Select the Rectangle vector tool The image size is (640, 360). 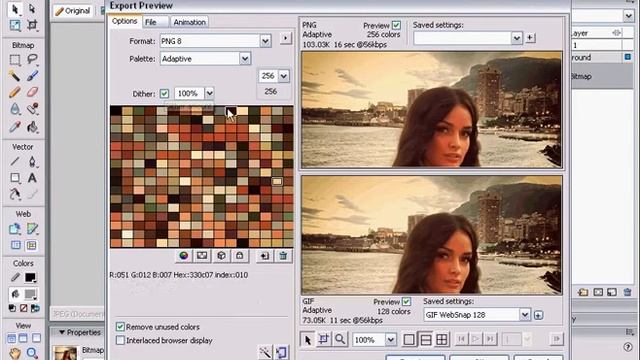point(15,178)
